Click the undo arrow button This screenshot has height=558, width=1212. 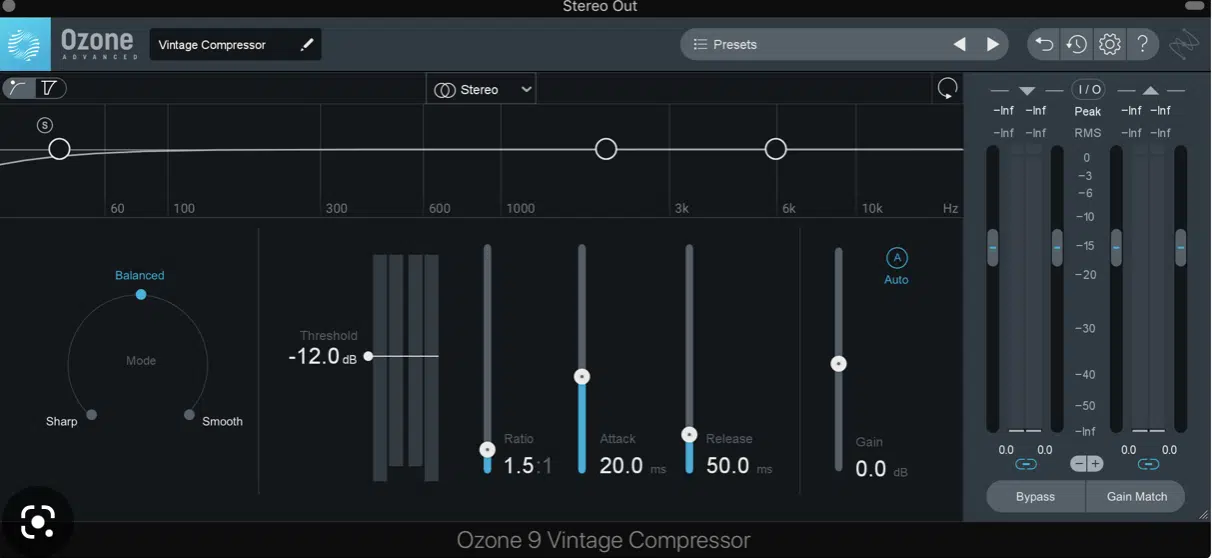[x=1044, y=44]
